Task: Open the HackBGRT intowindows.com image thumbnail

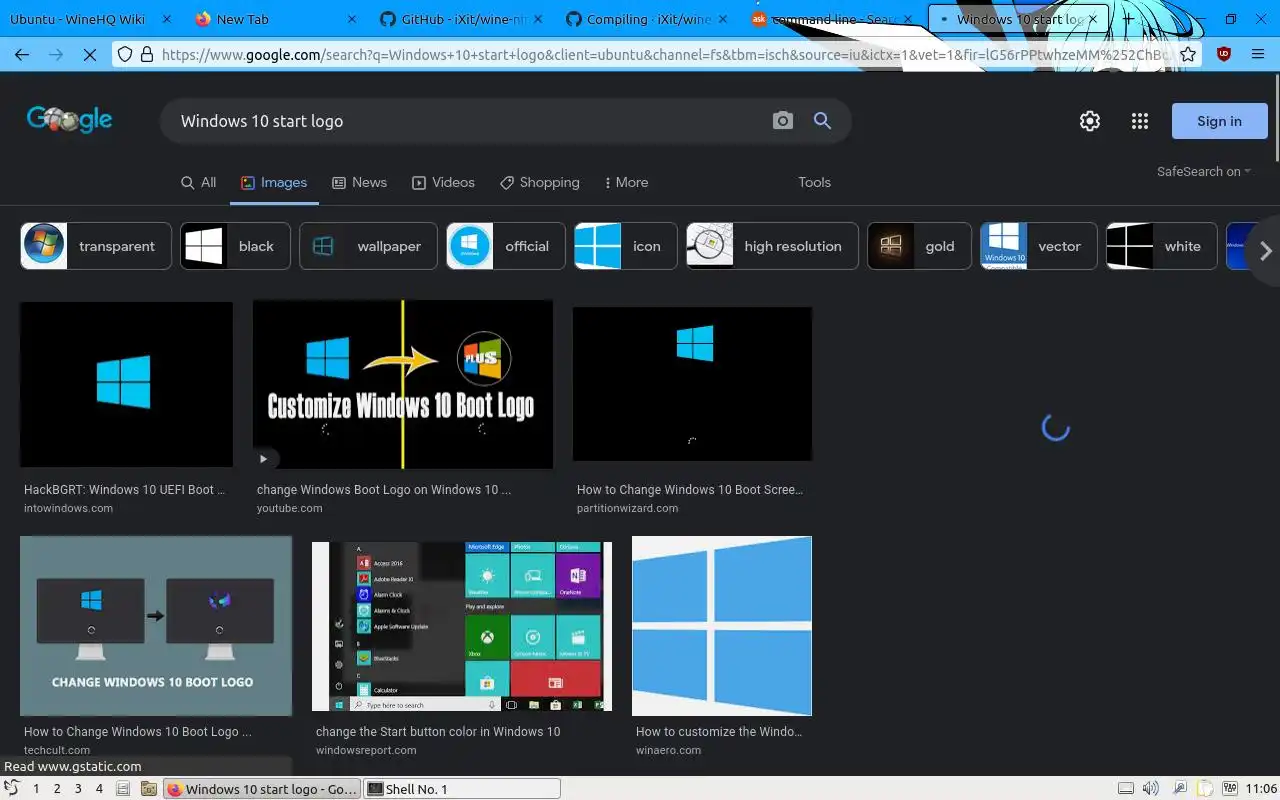Action: 126,384
